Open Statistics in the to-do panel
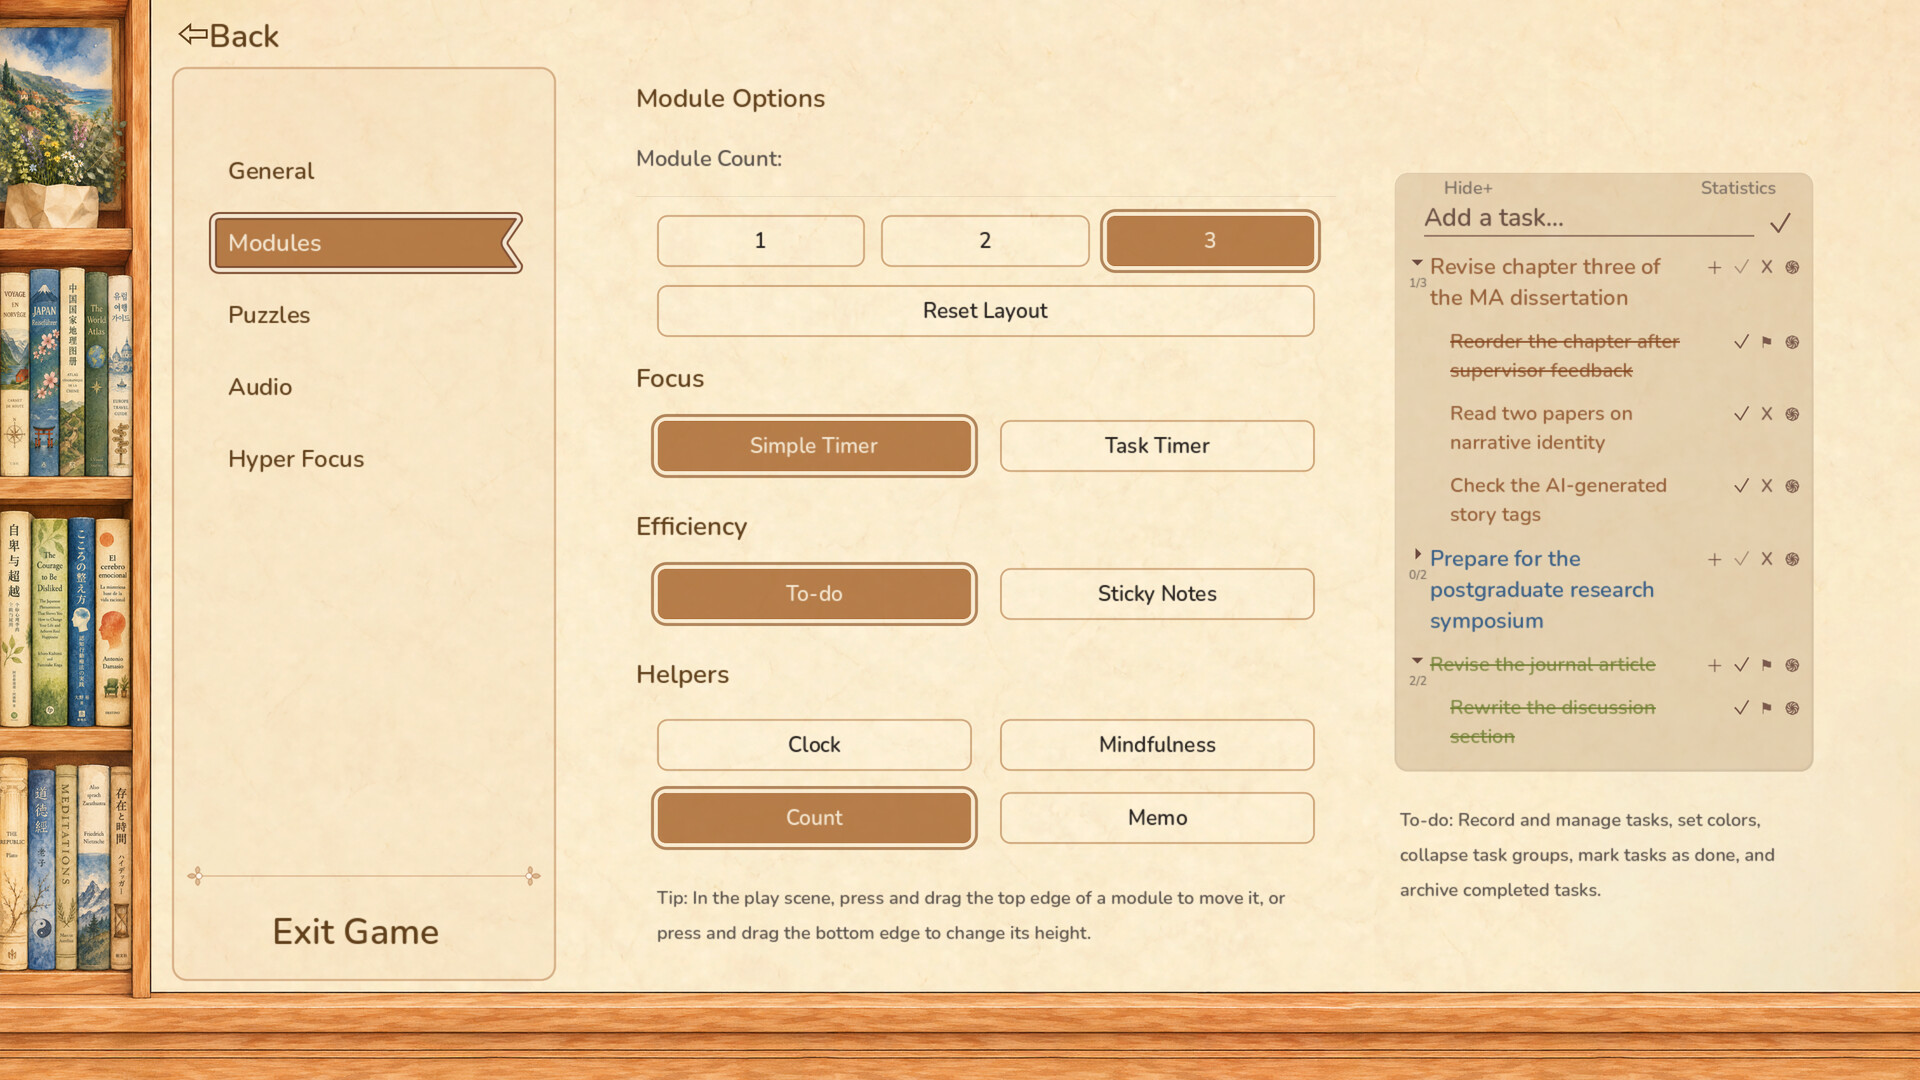 (x=1738, y=188)
